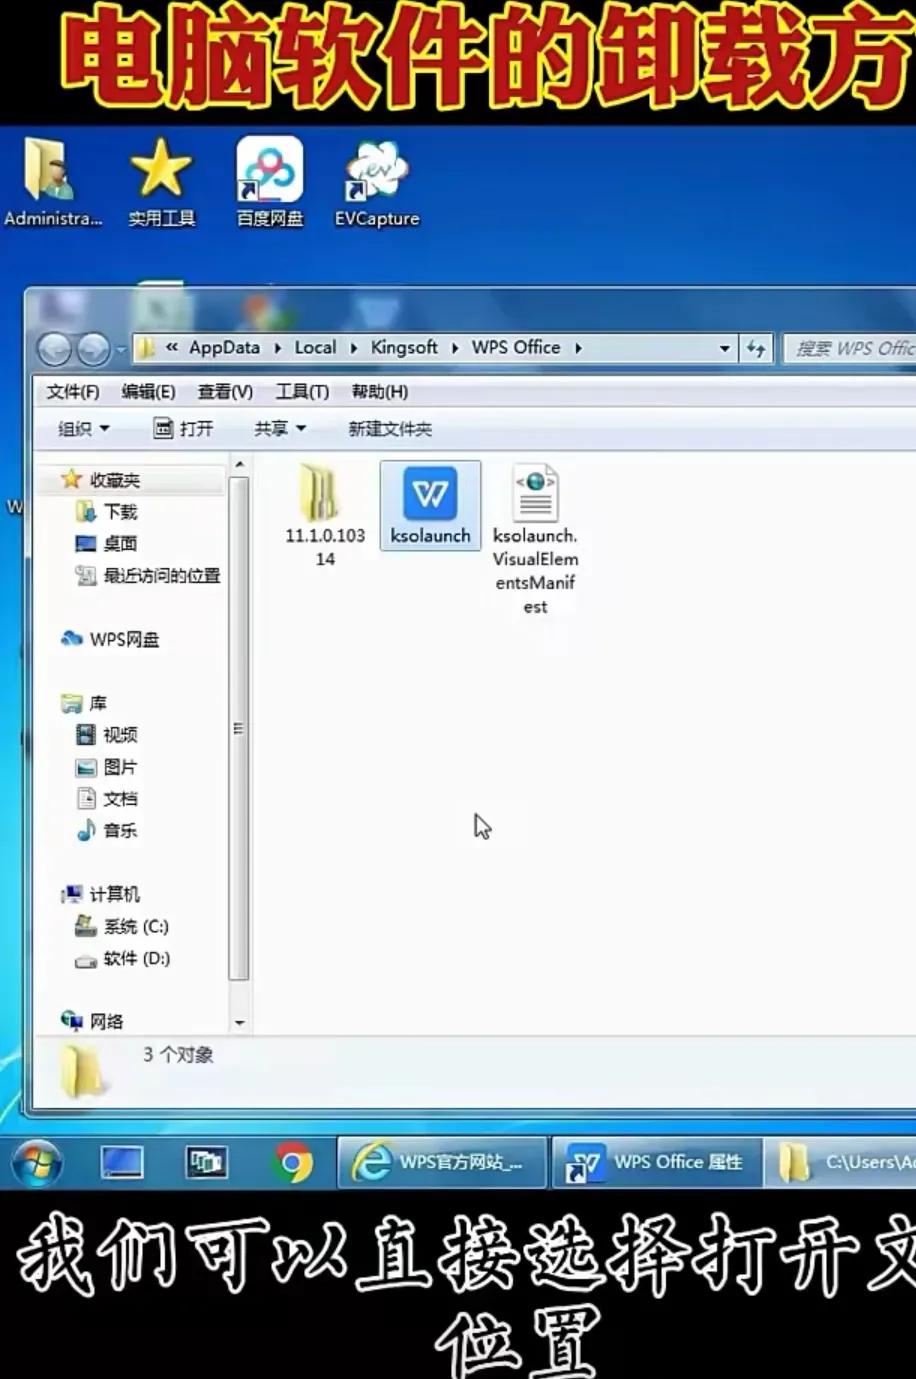This screenshot has width=916, height=1379.
Task: Open the address bar history dropdown
Action: [725, 349]
